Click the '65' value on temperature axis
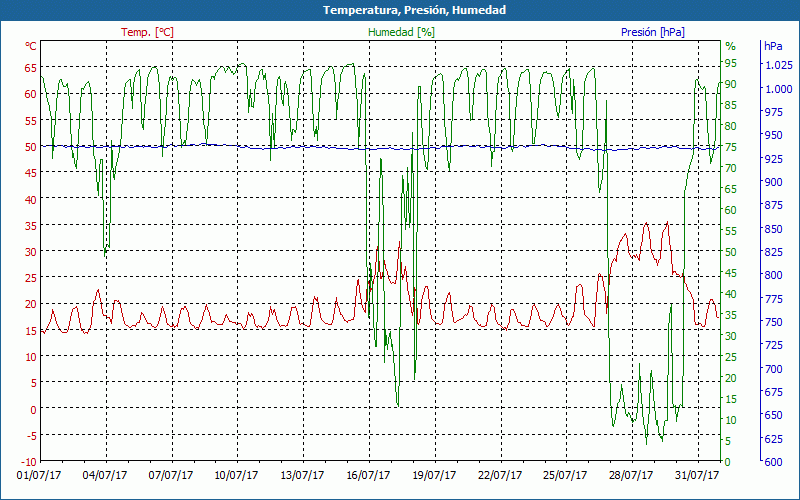The image size is (800, 500). click(31, 67)
